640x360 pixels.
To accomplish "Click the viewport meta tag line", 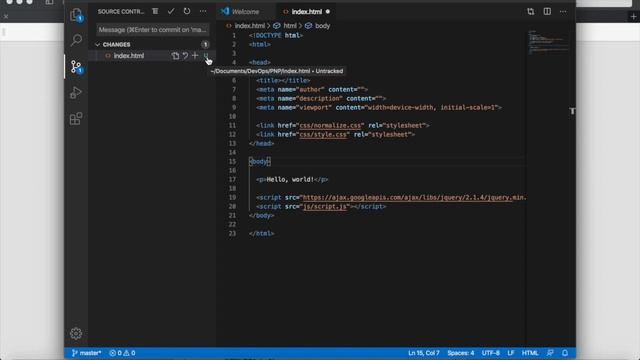I will point(379,108).
